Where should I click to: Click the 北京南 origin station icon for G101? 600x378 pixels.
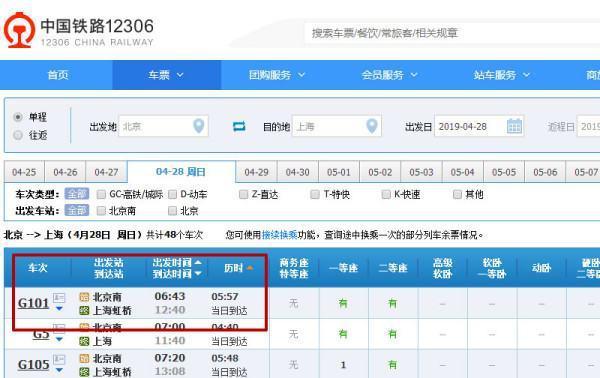coord(84,297)
